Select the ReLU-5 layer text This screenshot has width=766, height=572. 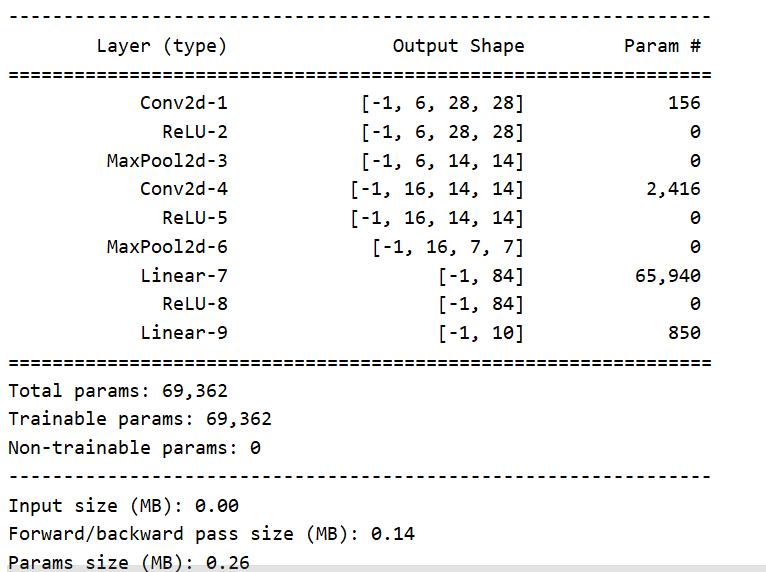coord(195,218)
